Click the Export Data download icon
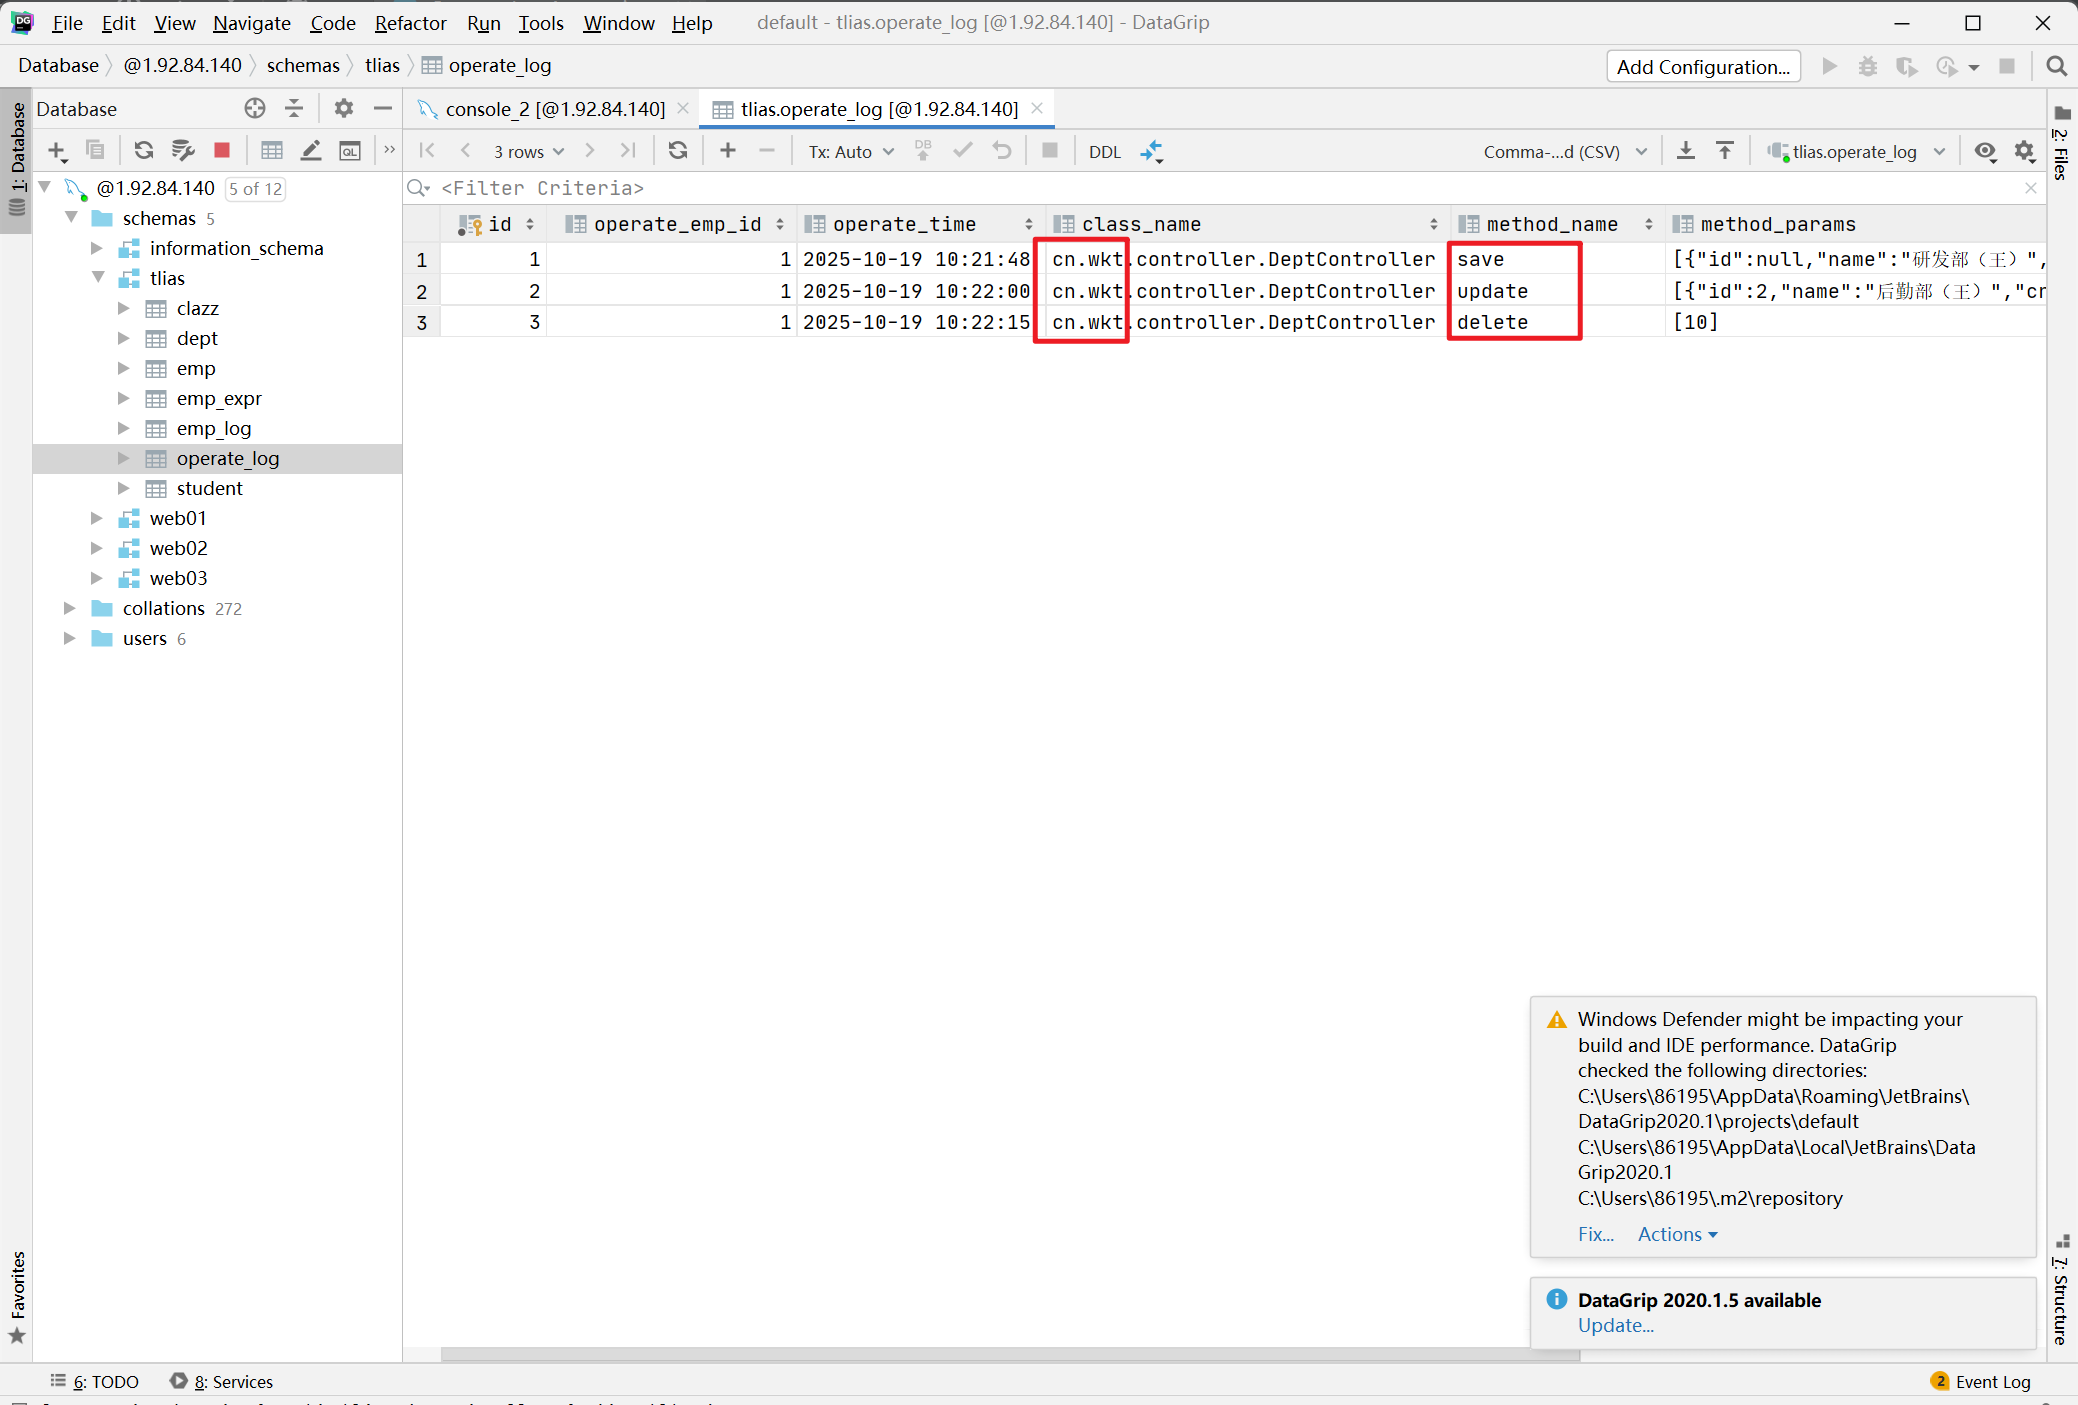The image size is (2078, 1405). pos(1686,151)
